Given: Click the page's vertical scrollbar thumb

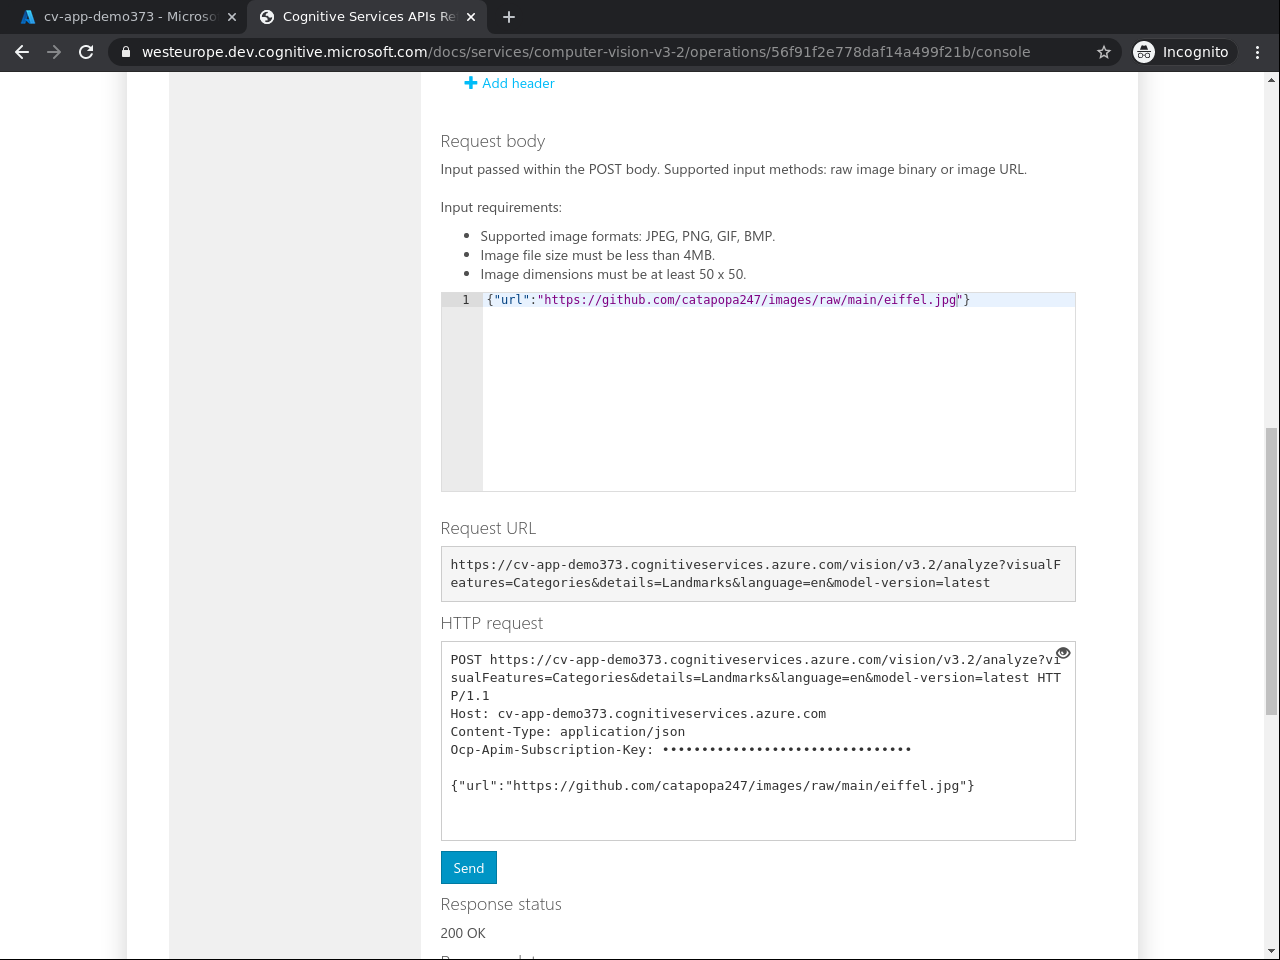Looking at the screenshot, I should (x=1271, y=571).
